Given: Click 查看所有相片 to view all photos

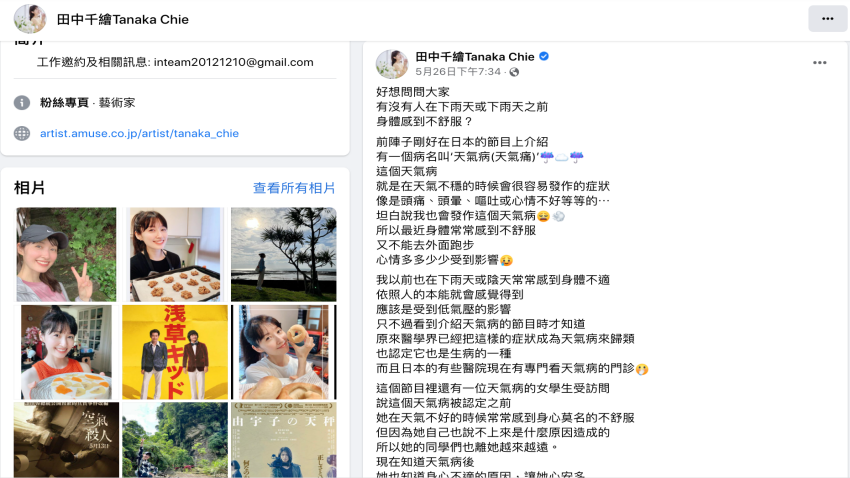Looking at the screenshot, I should tap(294, 188).
